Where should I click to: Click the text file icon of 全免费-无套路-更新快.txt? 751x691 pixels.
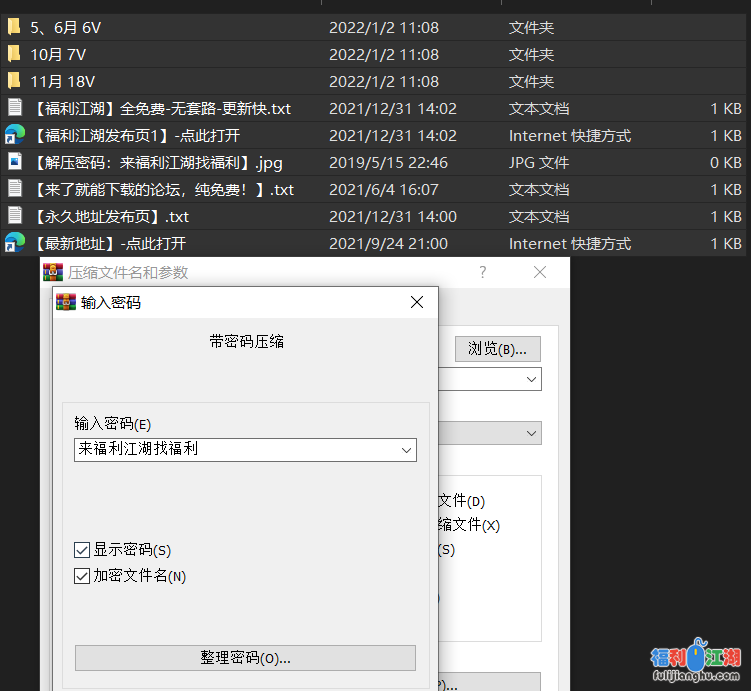14,108
